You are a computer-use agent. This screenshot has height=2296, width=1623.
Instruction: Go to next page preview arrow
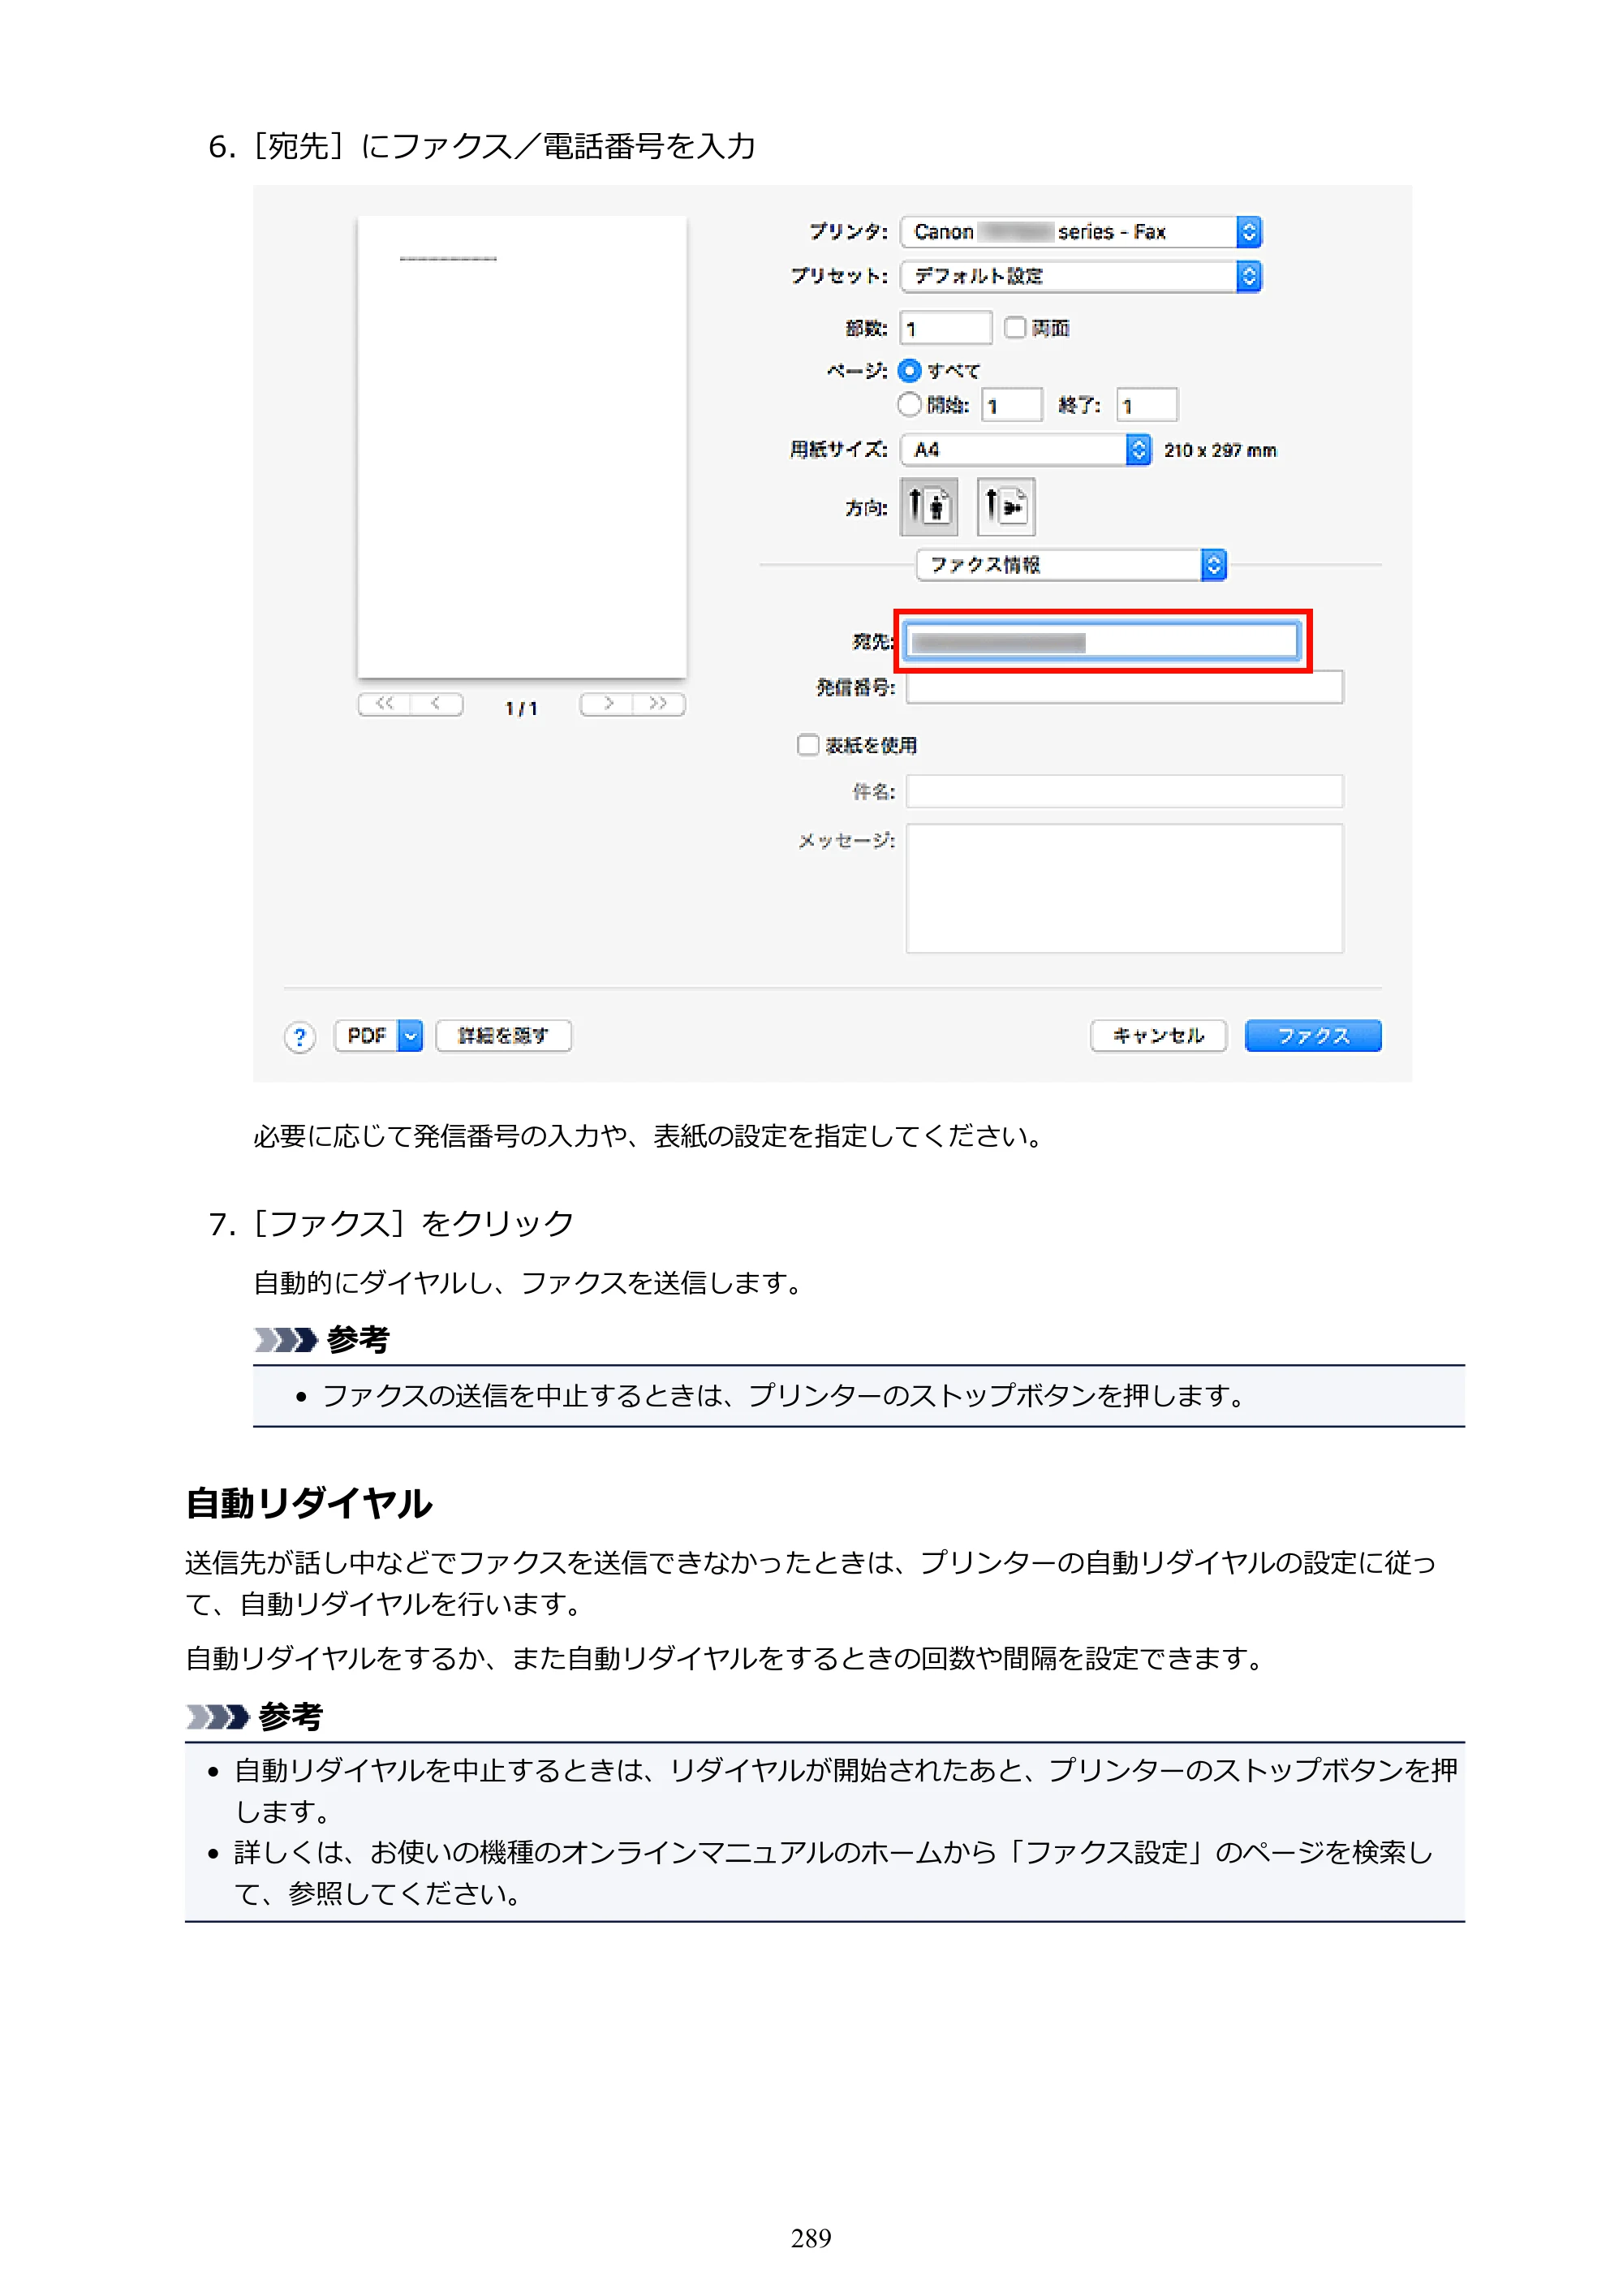tap(607, 704)
